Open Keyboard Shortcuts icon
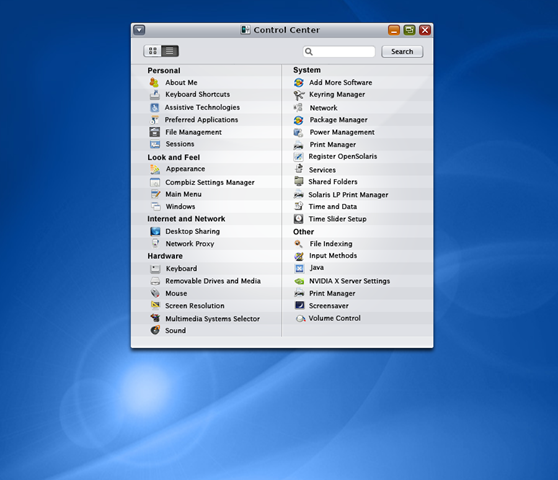558x480 pixels. point(155,95)
